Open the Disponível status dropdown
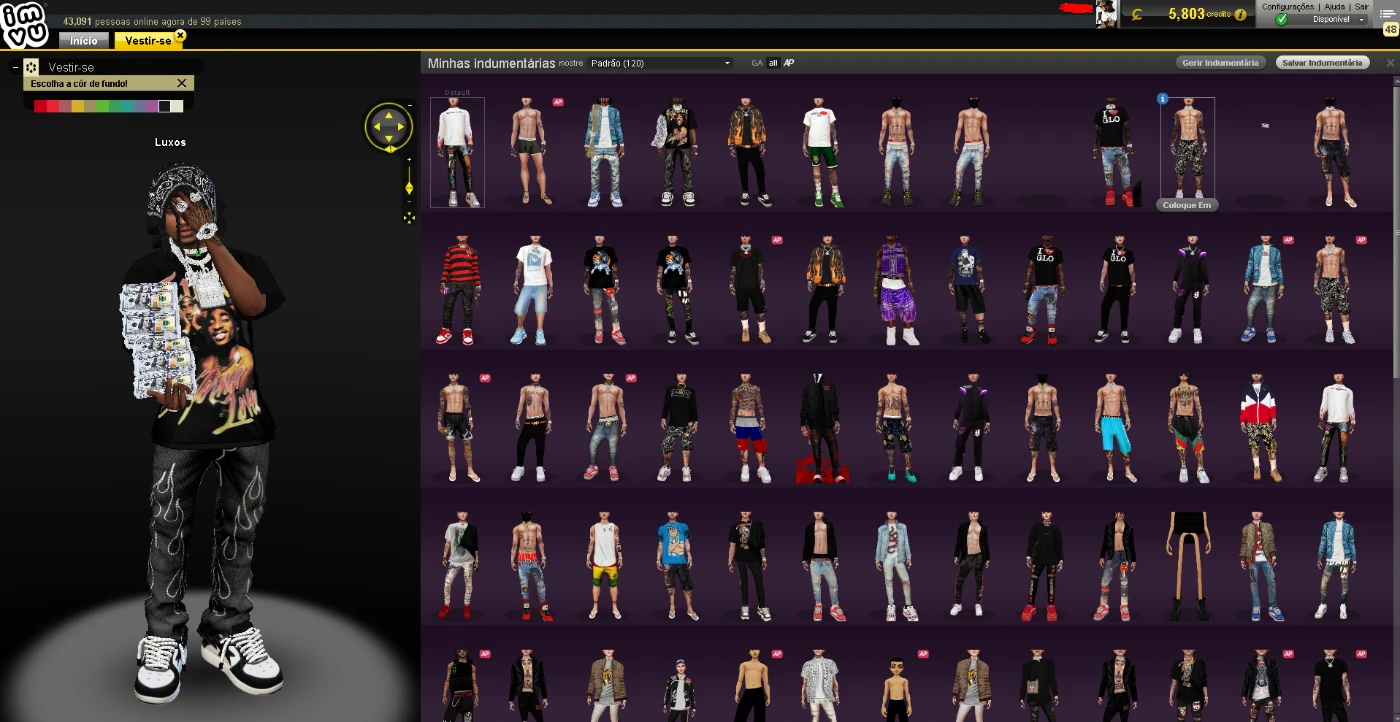The height and width of the screenshot is (722, 1400). (x=1326, y=19)
